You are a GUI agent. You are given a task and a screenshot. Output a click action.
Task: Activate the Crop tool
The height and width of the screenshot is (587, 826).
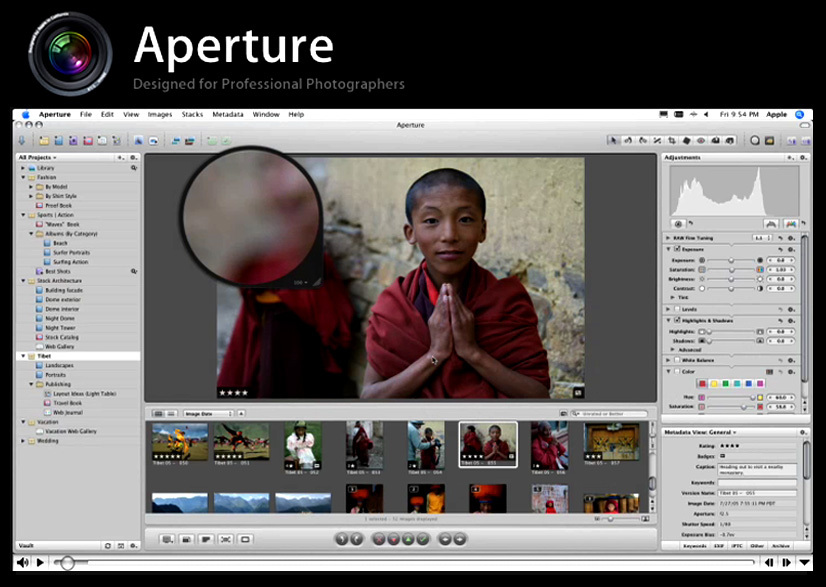pyautogui.click(x=672, y=140)
